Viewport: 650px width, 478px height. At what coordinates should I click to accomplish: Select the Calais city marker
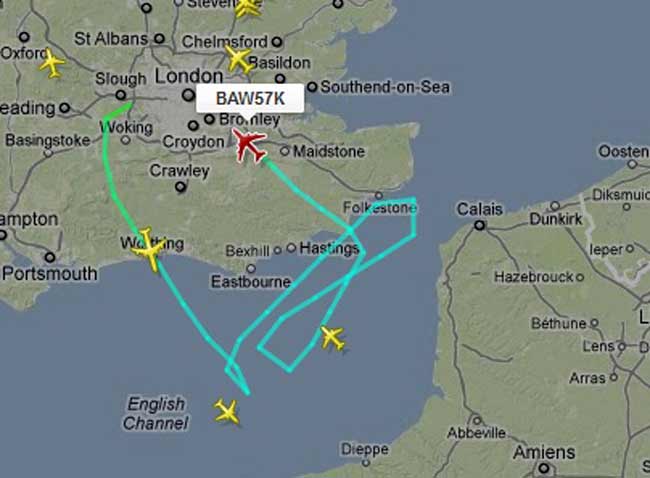pos(480,226)
